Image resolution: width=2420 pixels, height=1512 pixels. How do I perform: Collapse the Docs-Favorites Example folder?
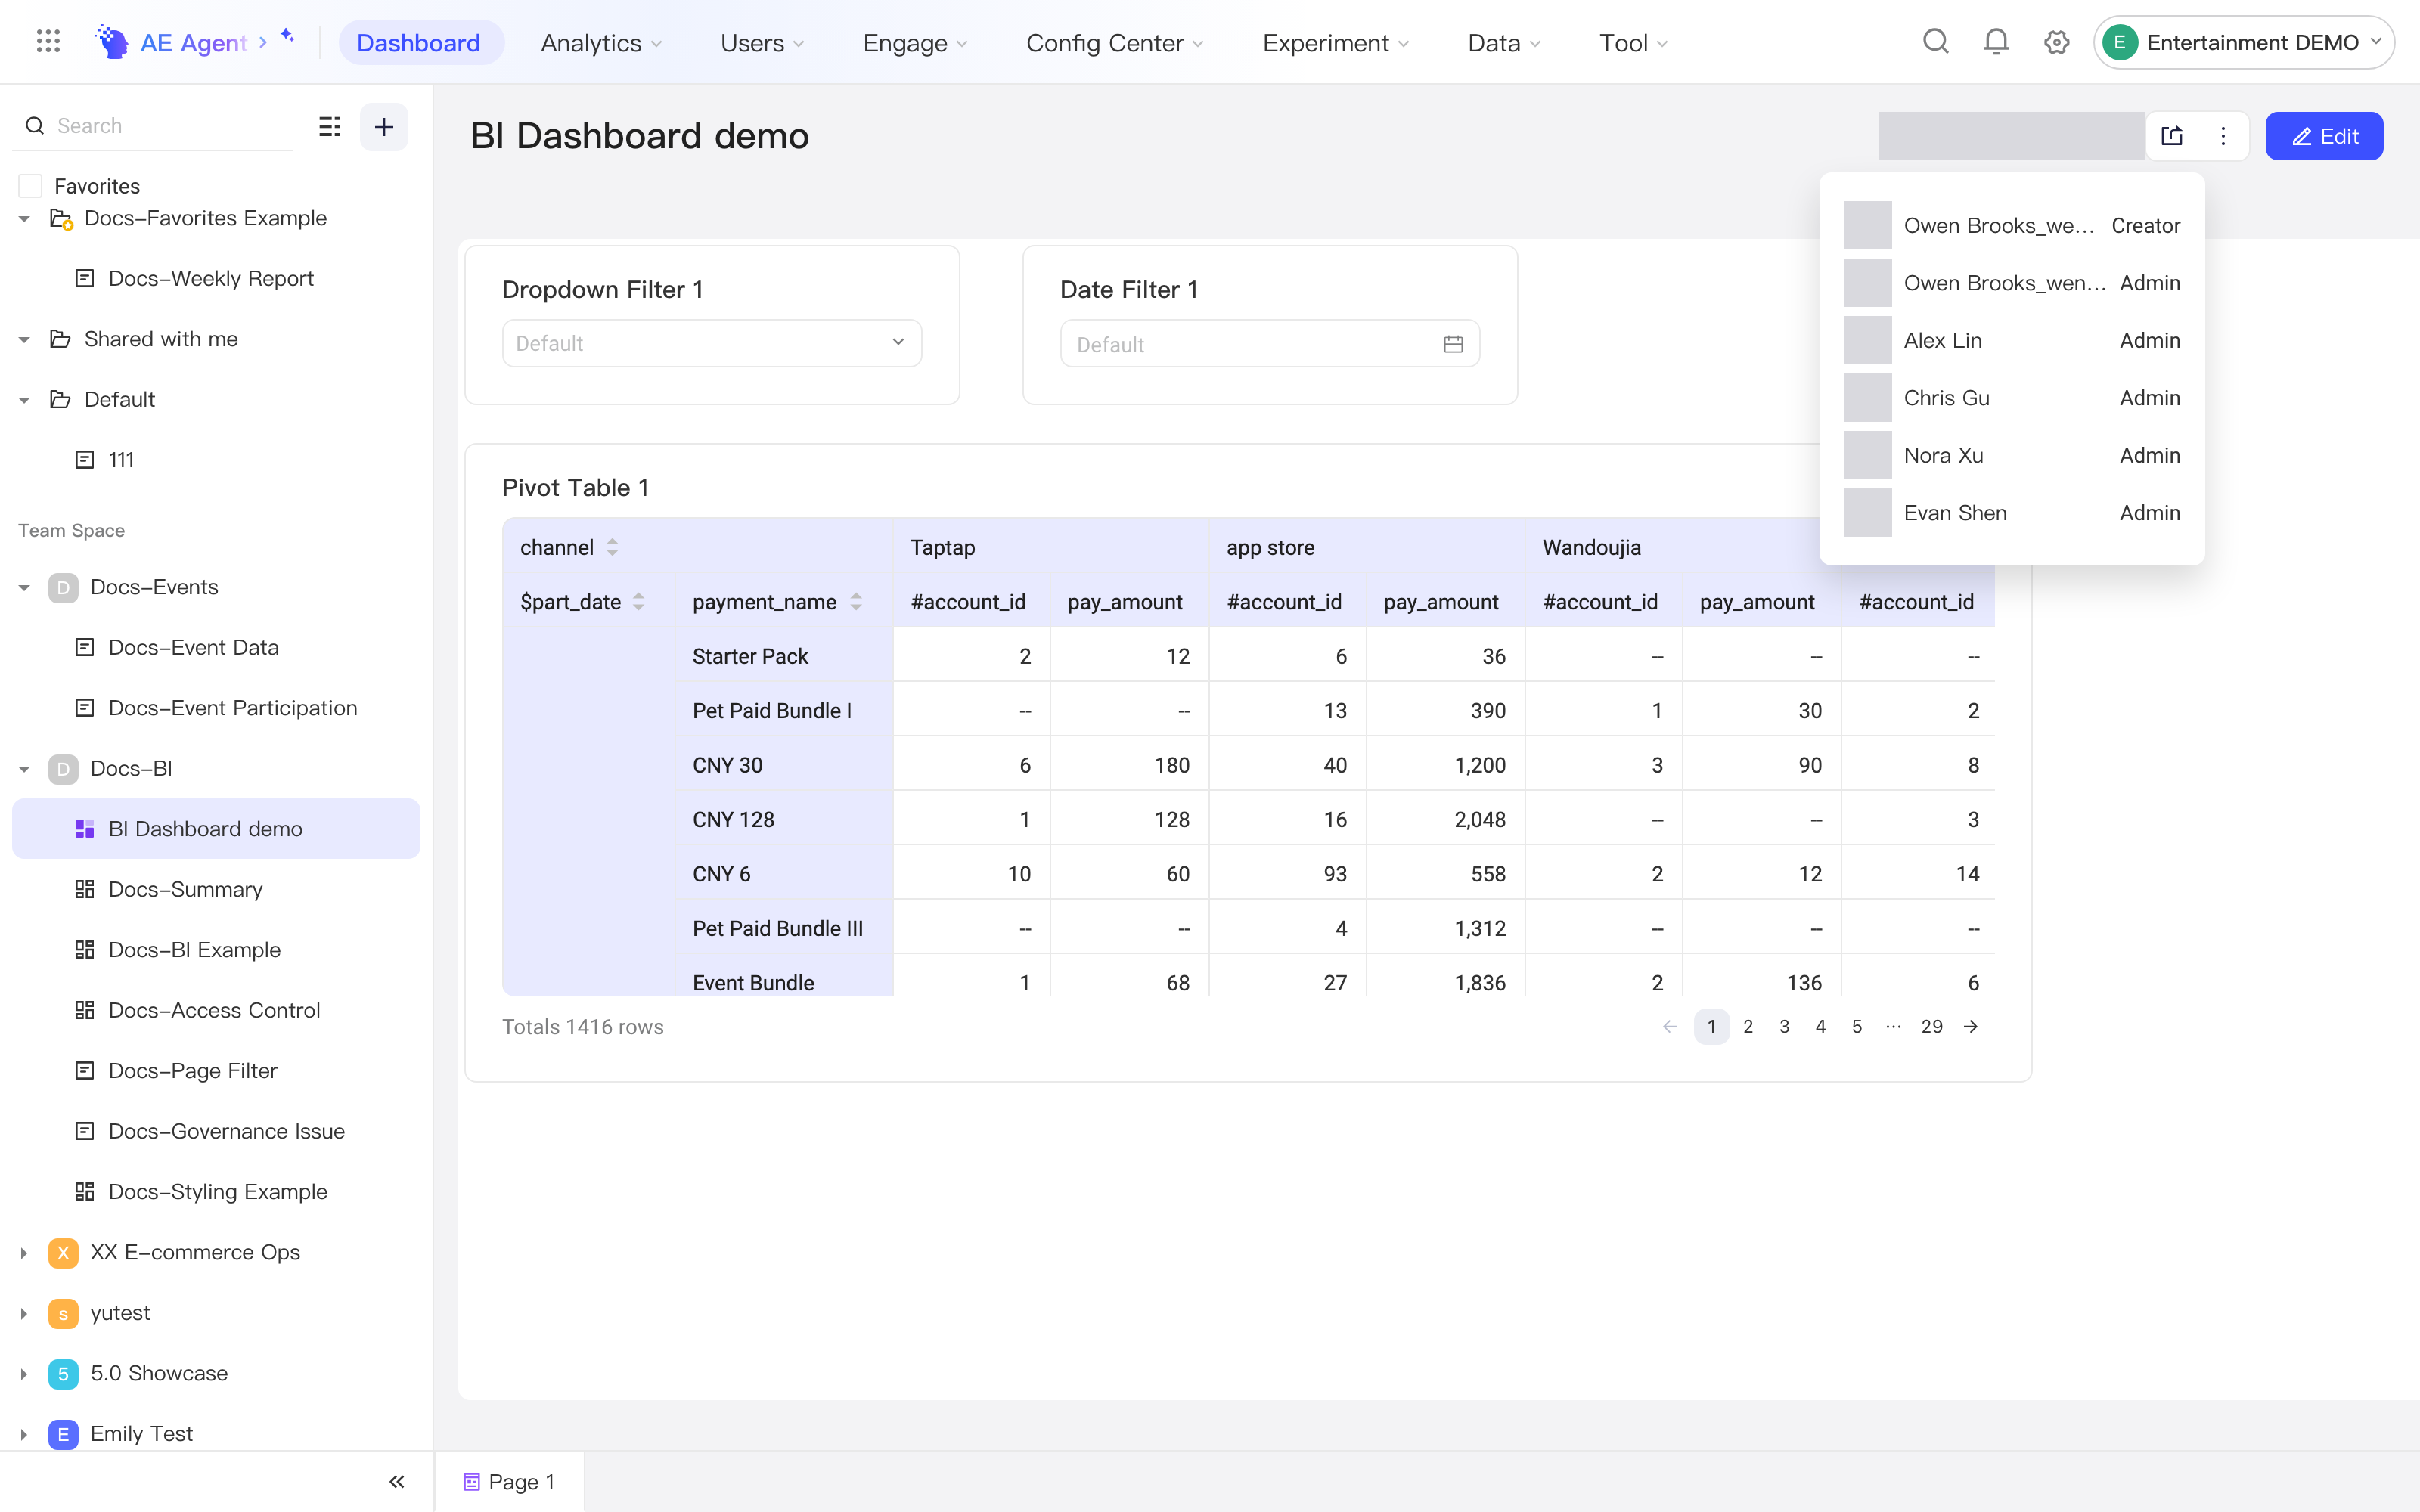24,218
